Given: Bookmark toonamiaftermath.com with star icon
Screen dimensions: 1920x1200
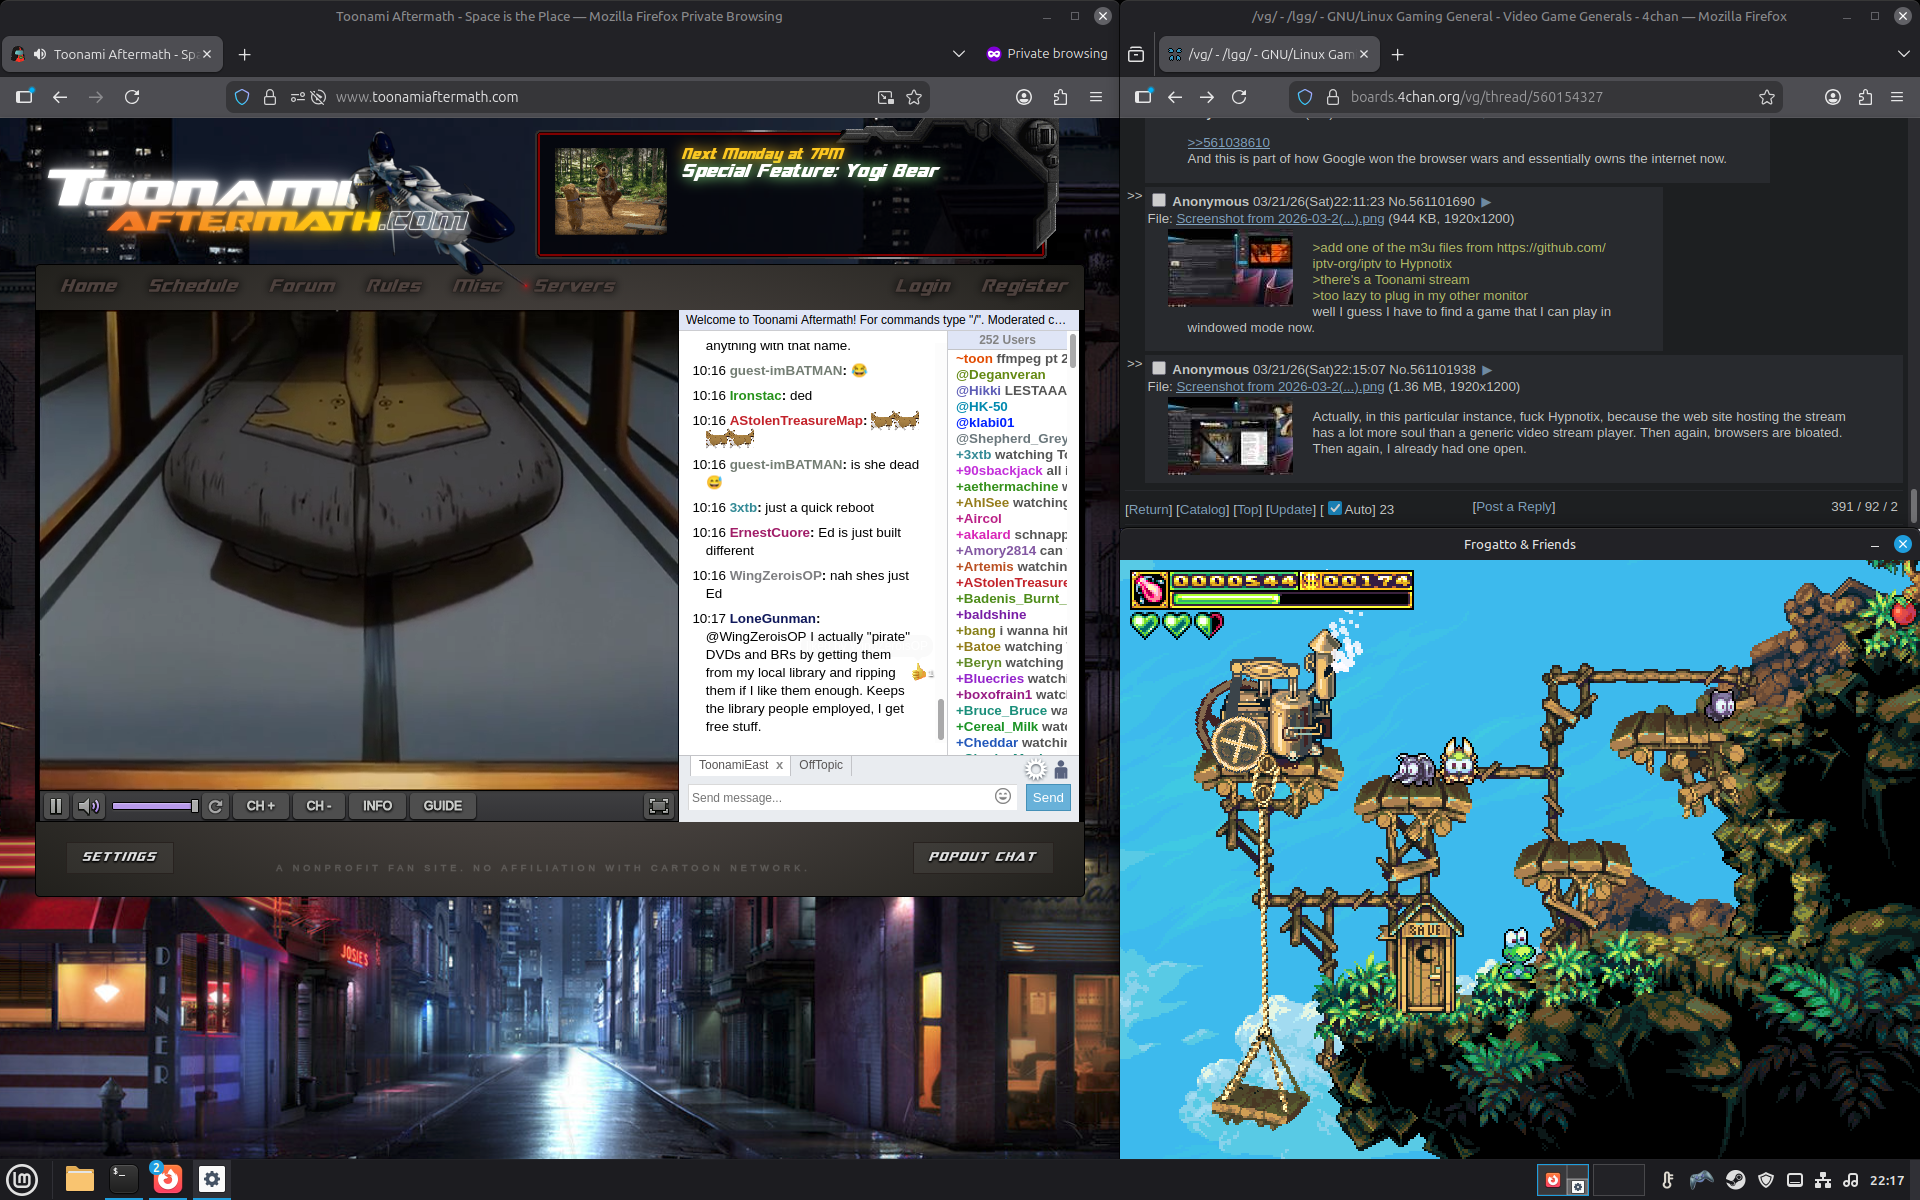Looking at the screenshot, I should [914, 97].
